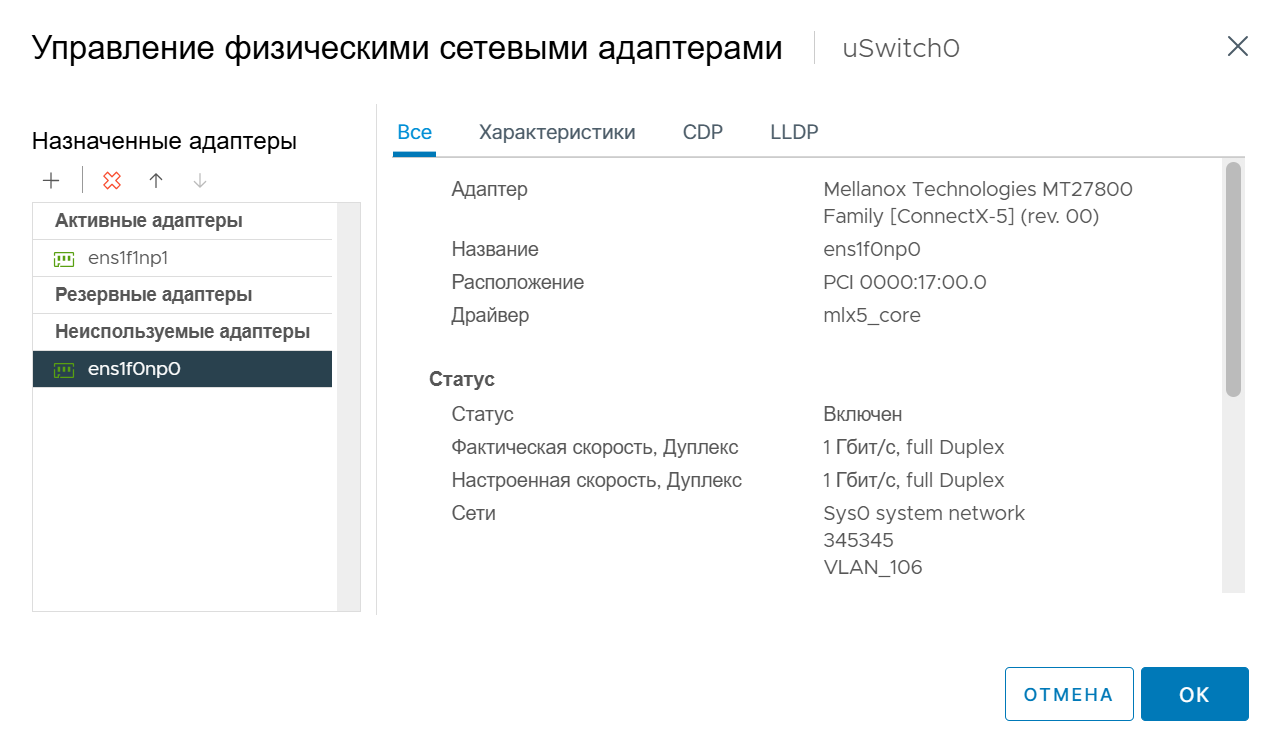Click the details panel vertical scrollbar thumb
The width and height of the screenshot is (1277, 741).
[1233, 279]
